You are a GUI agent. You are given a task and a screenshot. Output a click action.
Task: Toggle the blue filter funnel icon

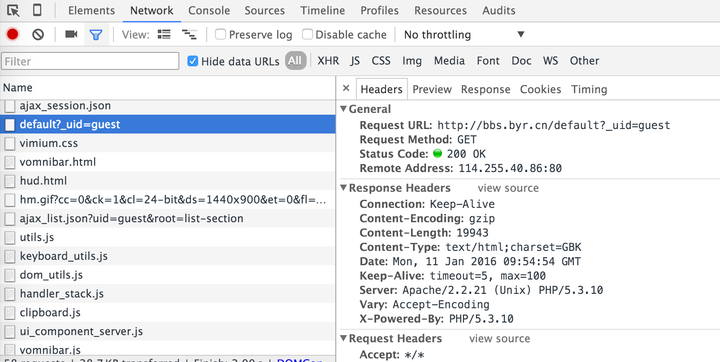(96, 34)
